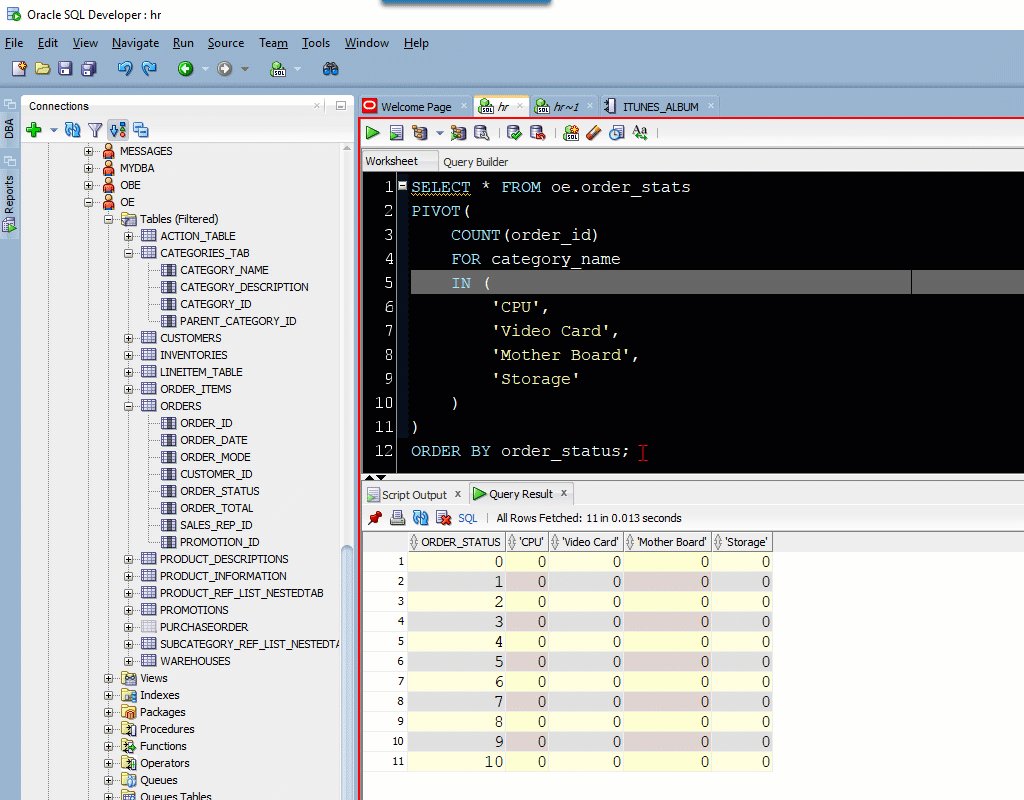Image resolution: width=1024 pixels, height=800 pixels.
Task: Click the Autotrace icon
Action: pos(458,133)
